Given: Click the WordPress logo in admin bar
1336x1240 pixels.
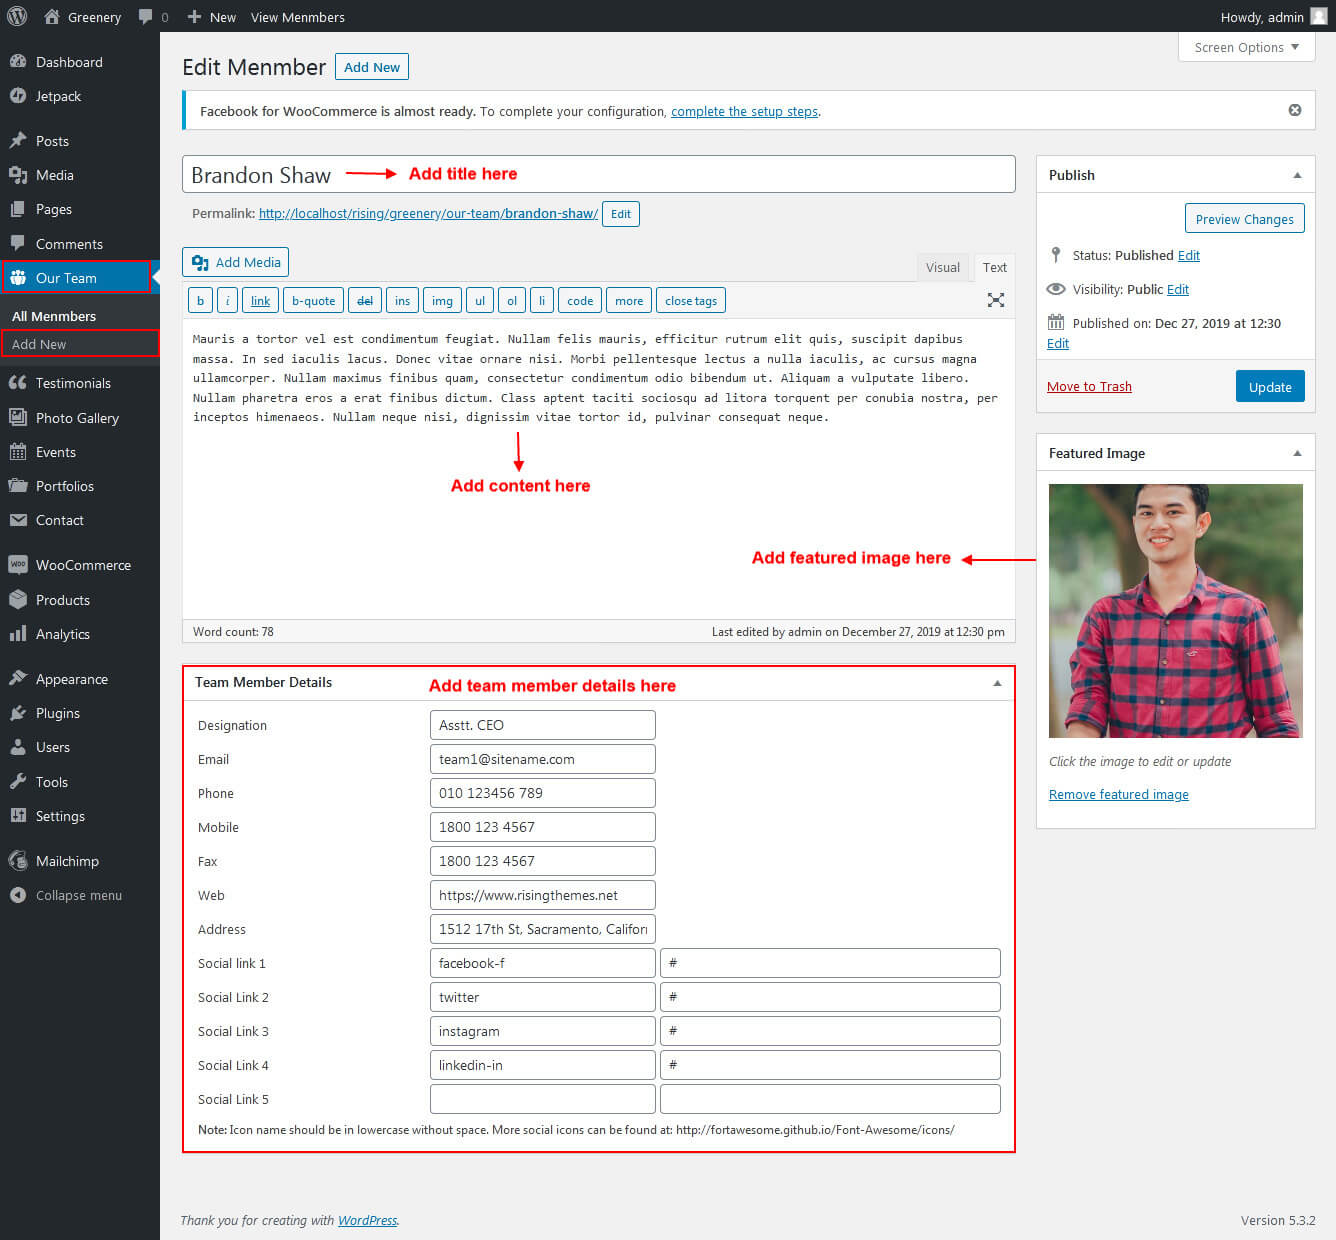Looking at the screenshot, I should point(17,16).
